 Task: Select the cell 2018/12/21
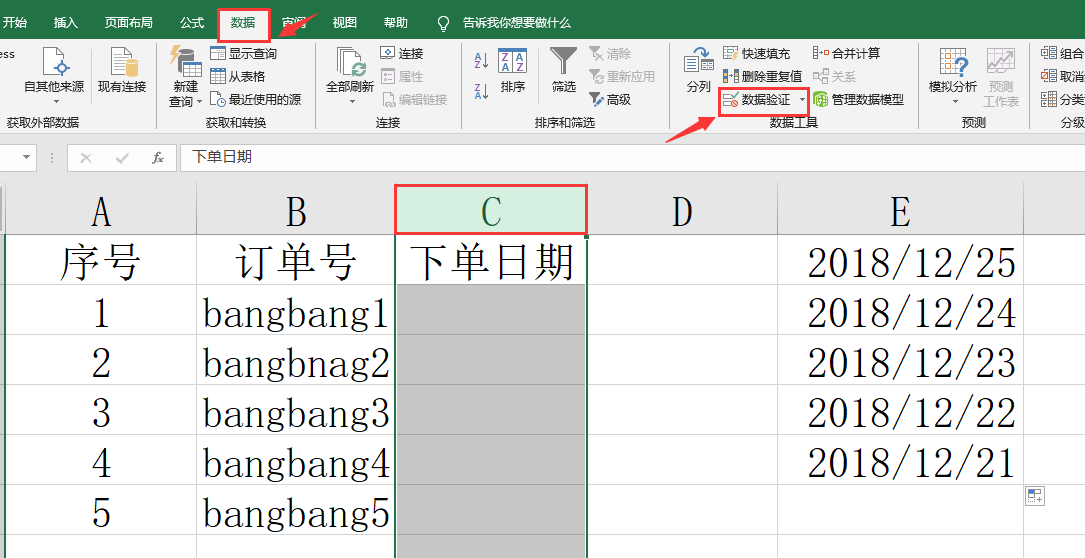[x=900, y=461]
